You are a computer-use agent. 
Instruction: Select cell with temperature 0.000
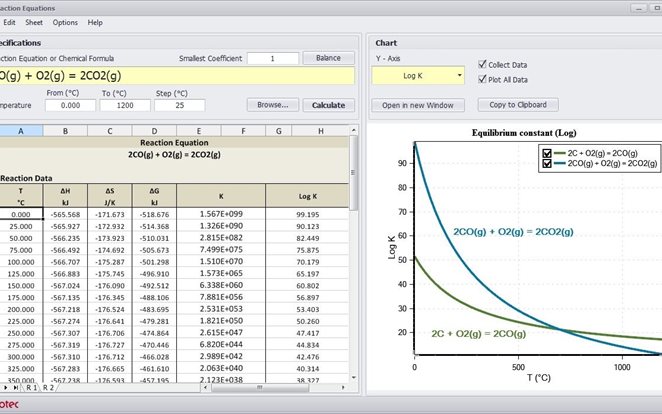pos(21,214)
